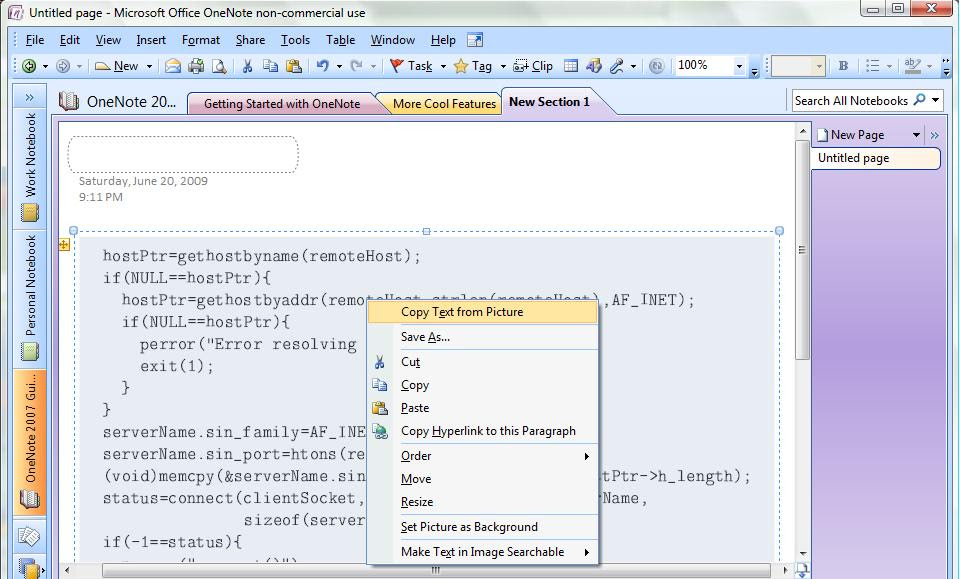Open Print Preview magnifier icon

click(x=219, y=66)
